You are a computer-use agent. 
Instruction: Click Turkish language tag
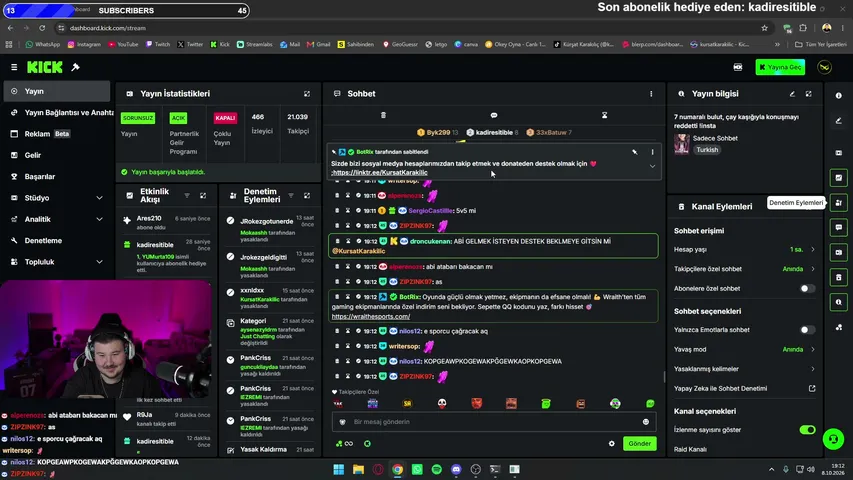(707, 150)
